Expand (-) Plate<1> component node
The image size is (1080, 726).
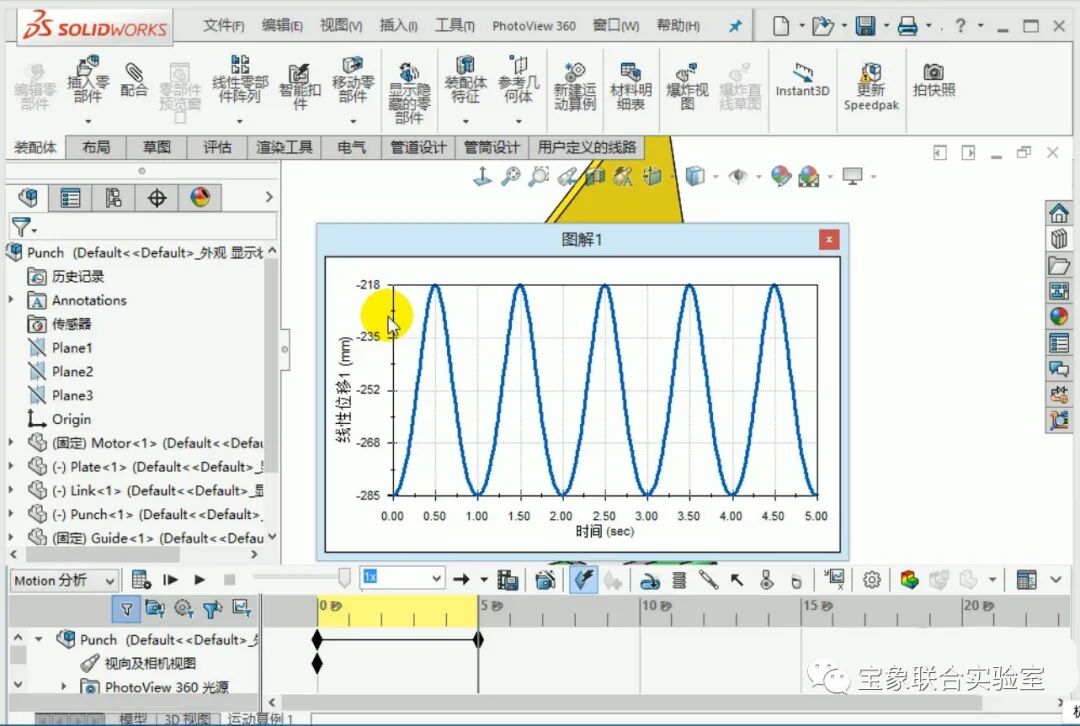(x=10, y=466)
